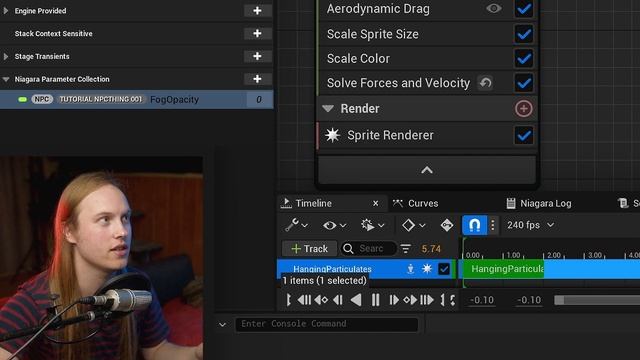Select the Scale Sprite Size module
The height and width of the screenshot is (360, 640).
372,34
